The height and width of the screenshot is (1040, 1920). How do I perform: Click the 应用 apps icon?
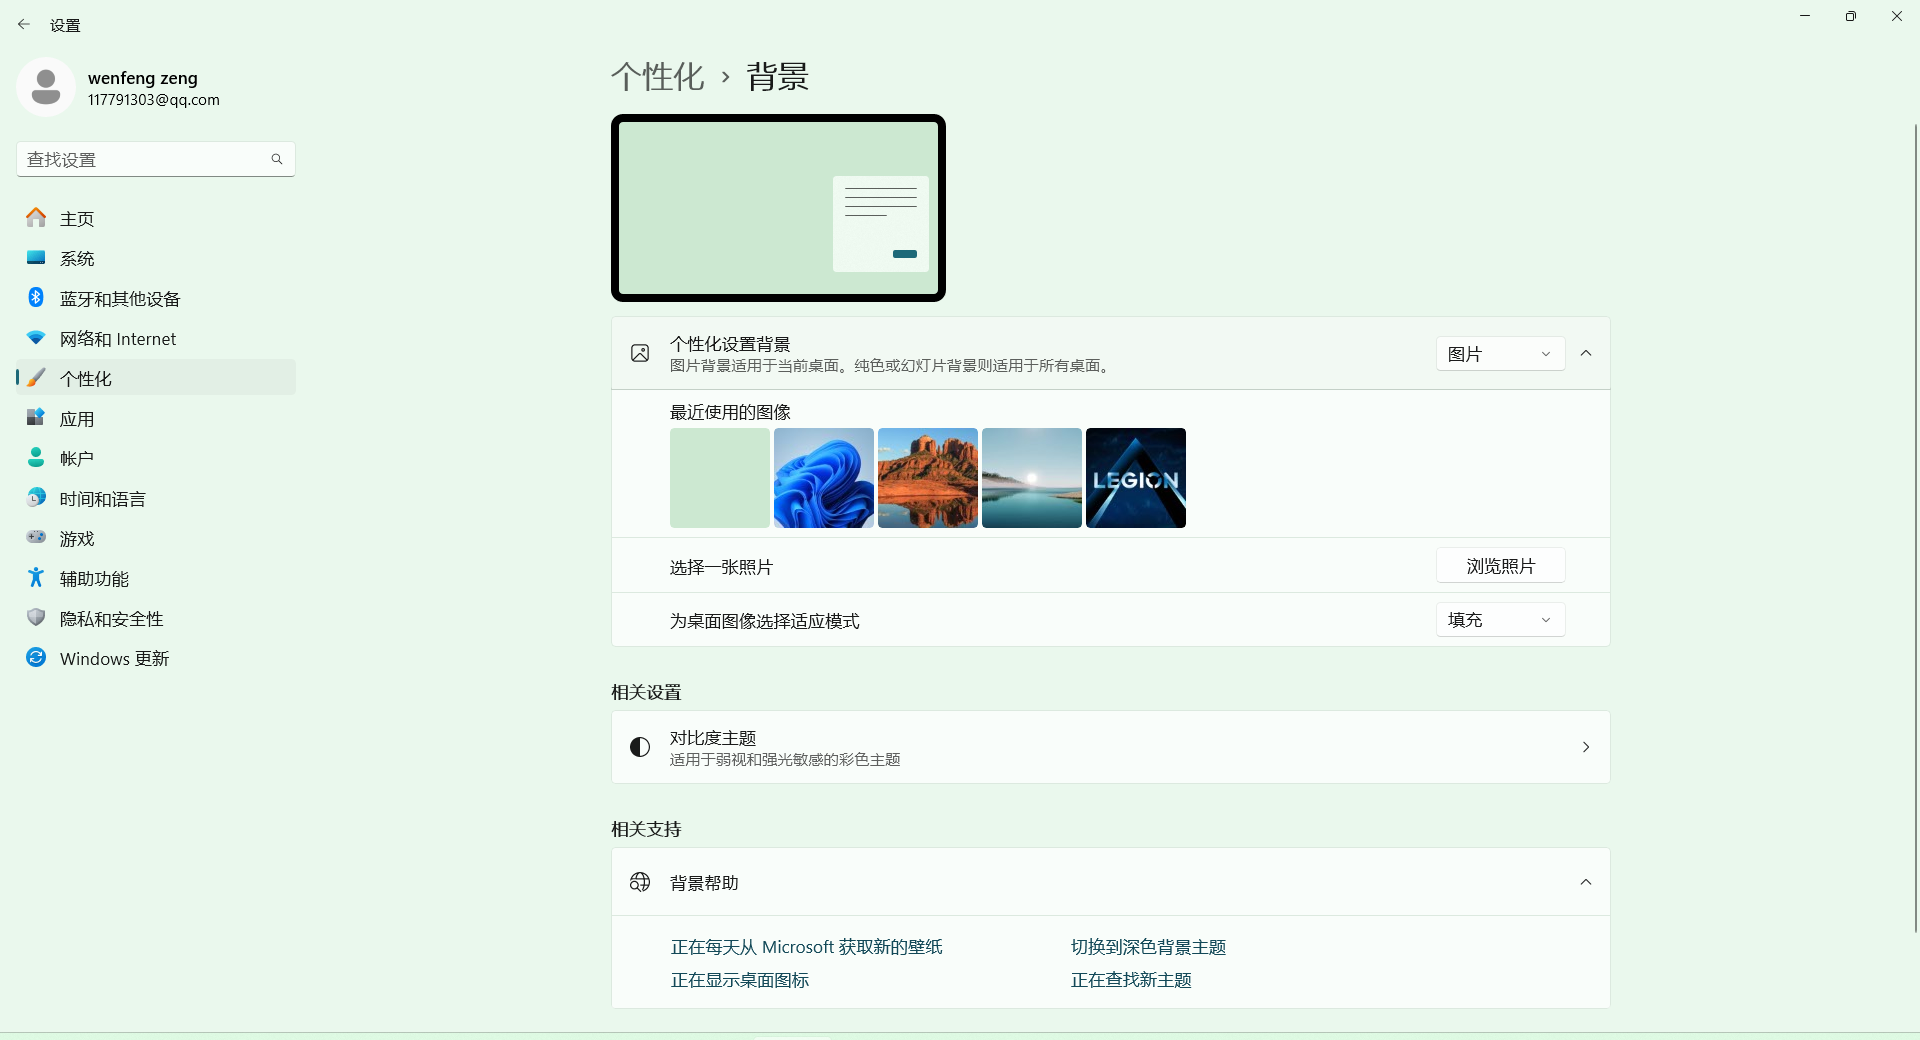point(36,418)
